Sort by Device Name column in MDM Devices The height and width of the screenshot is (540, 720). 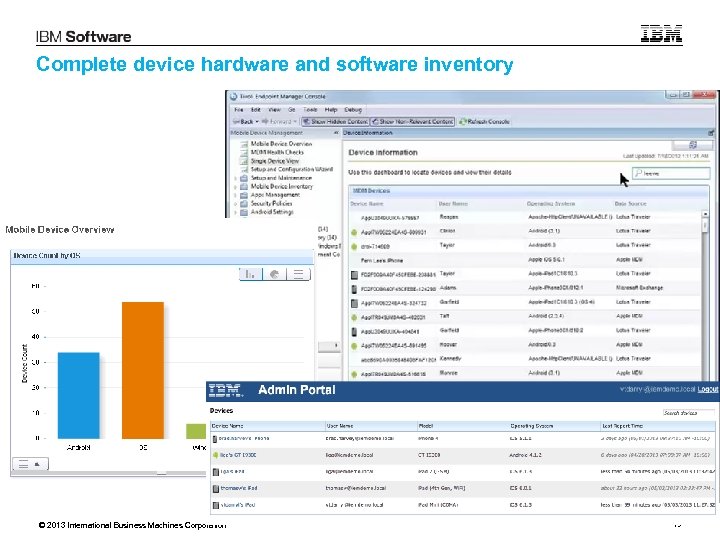click(x=366, y=203)
